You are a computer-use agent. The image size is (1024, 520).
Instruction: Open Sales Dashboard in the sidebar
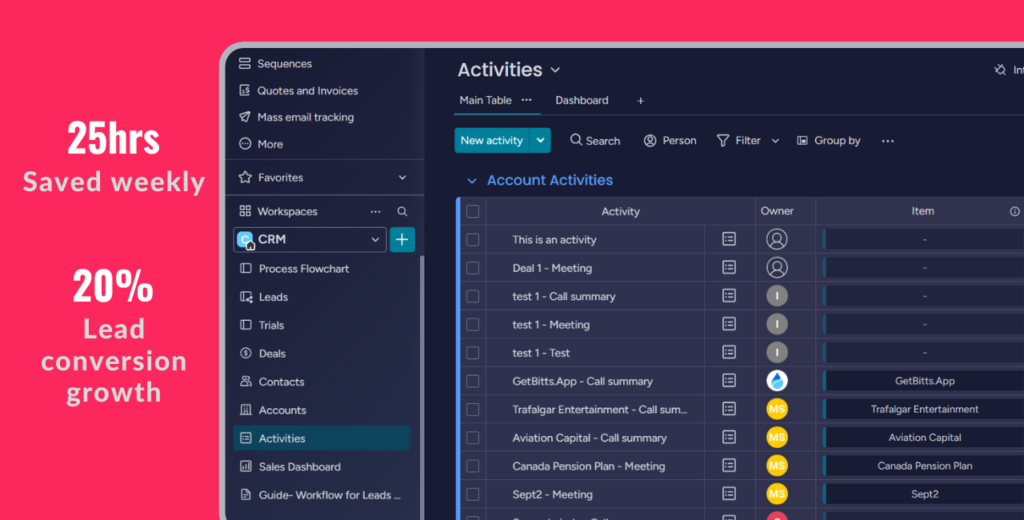tap(299, 467)
